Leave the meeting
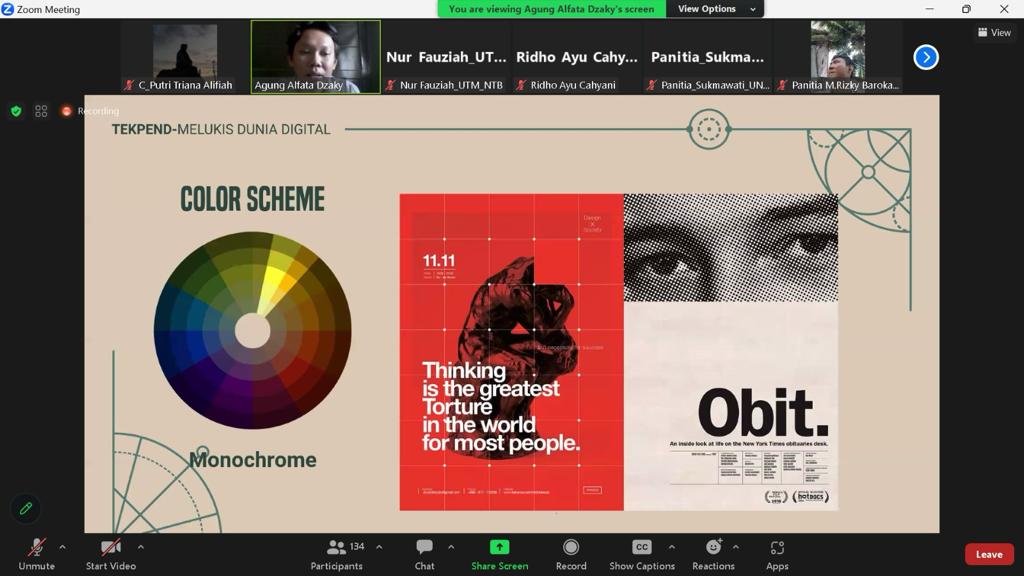Screen dimensions: 1024x576 [x=989, y=554]
